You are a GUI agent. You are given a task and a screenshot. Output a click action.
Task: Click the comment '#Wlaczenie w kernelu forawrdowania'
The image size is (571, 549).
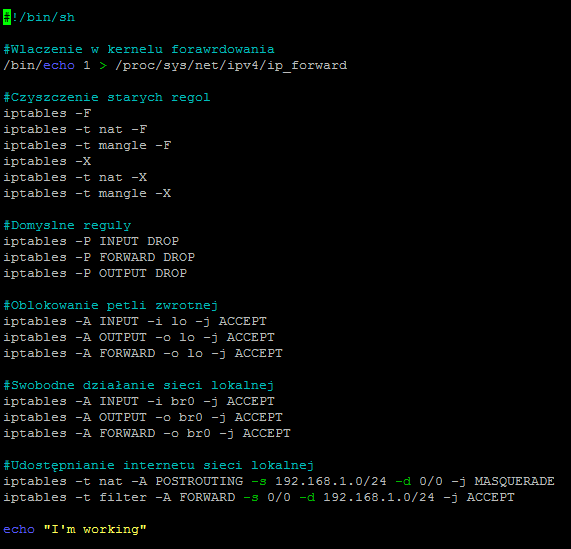click(x=139, y=49)
